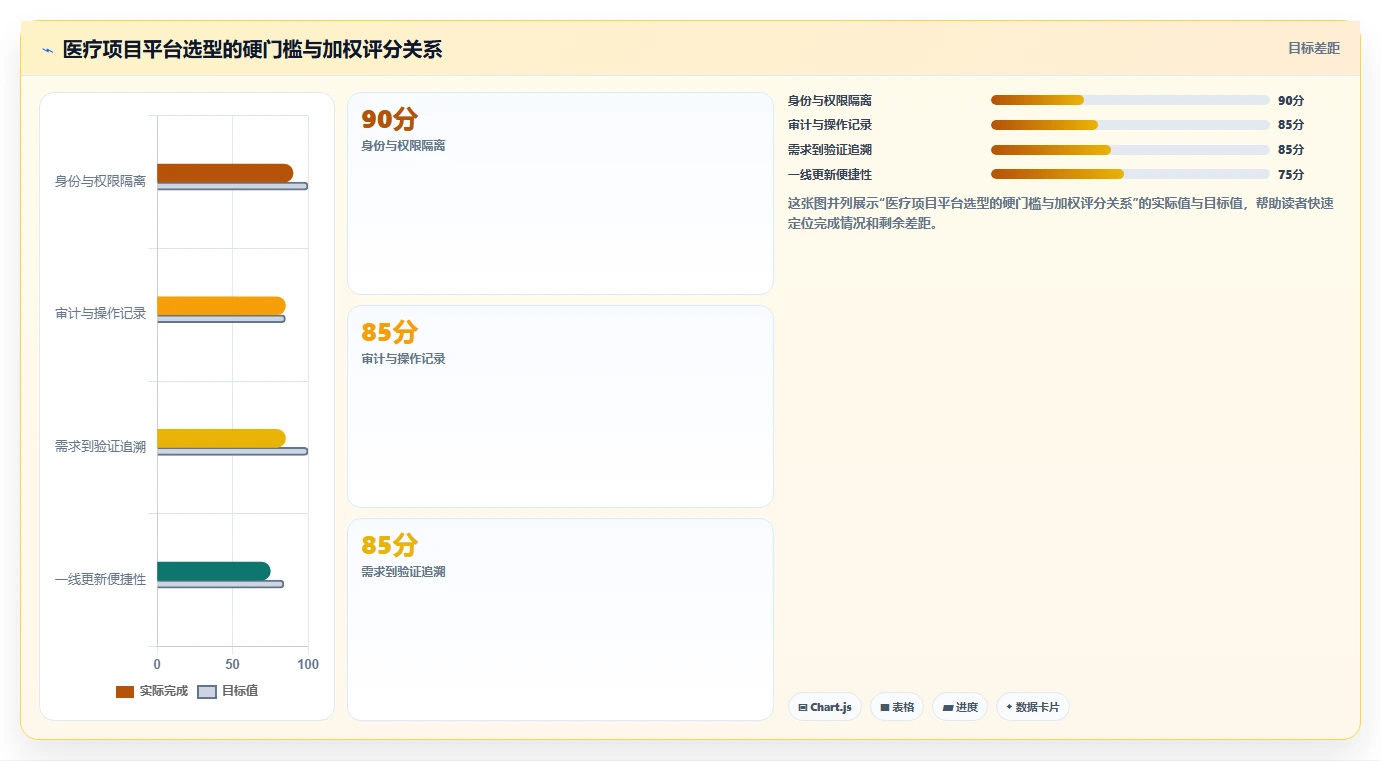Click the 75分 value in progress list
Screen dimensions: 1381x761
pos(1291,174)
